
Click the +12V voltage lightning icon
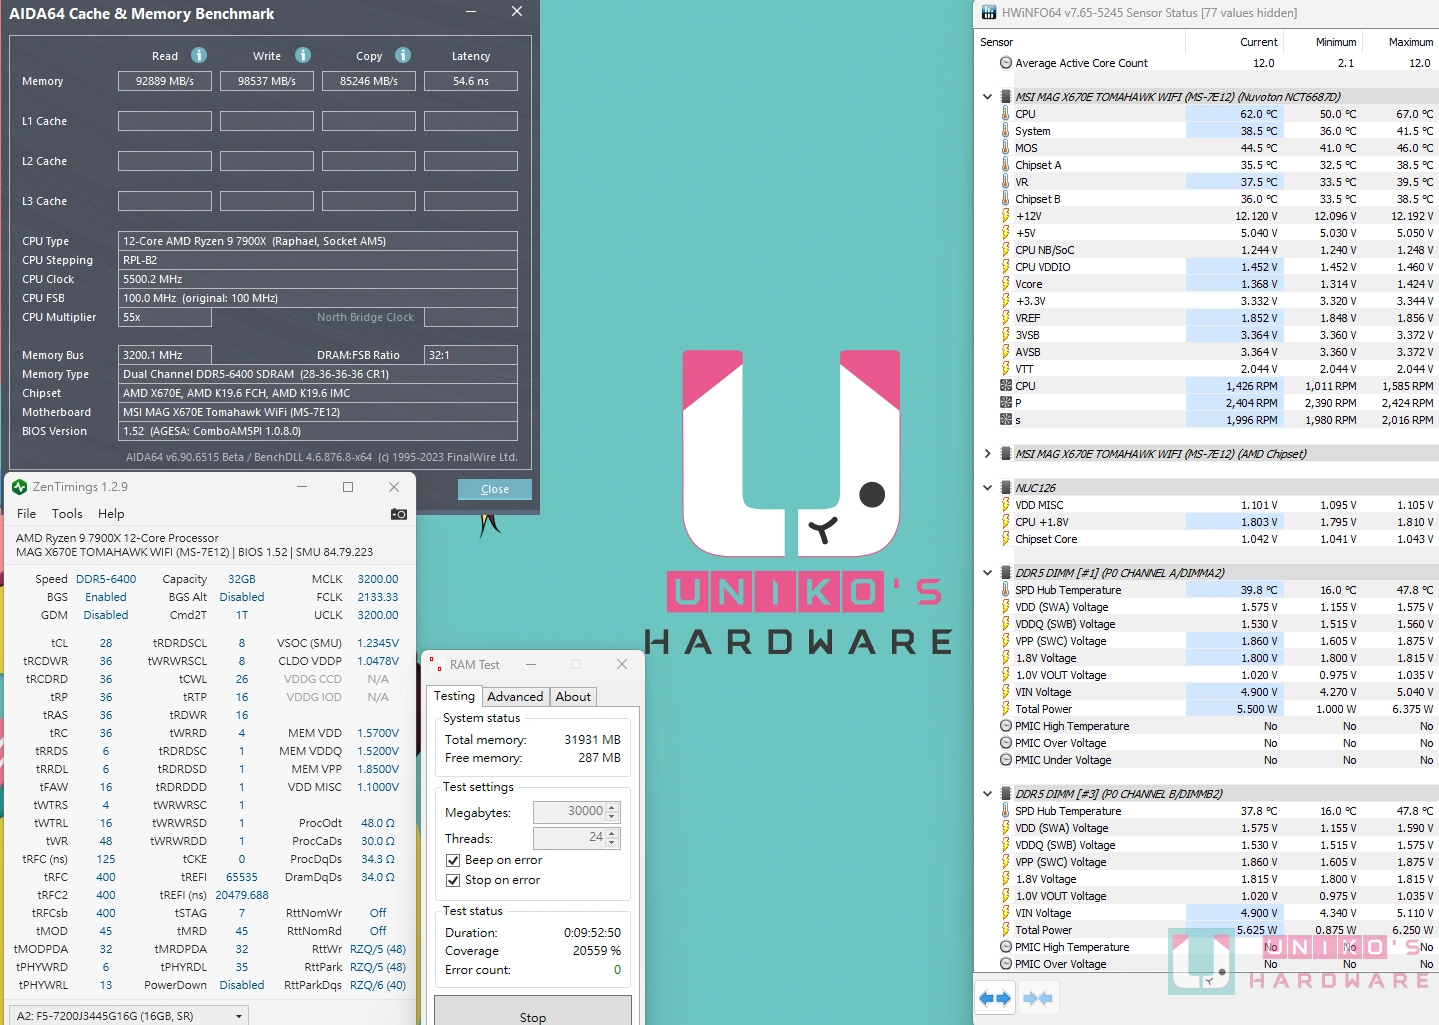coord(1006,216)
